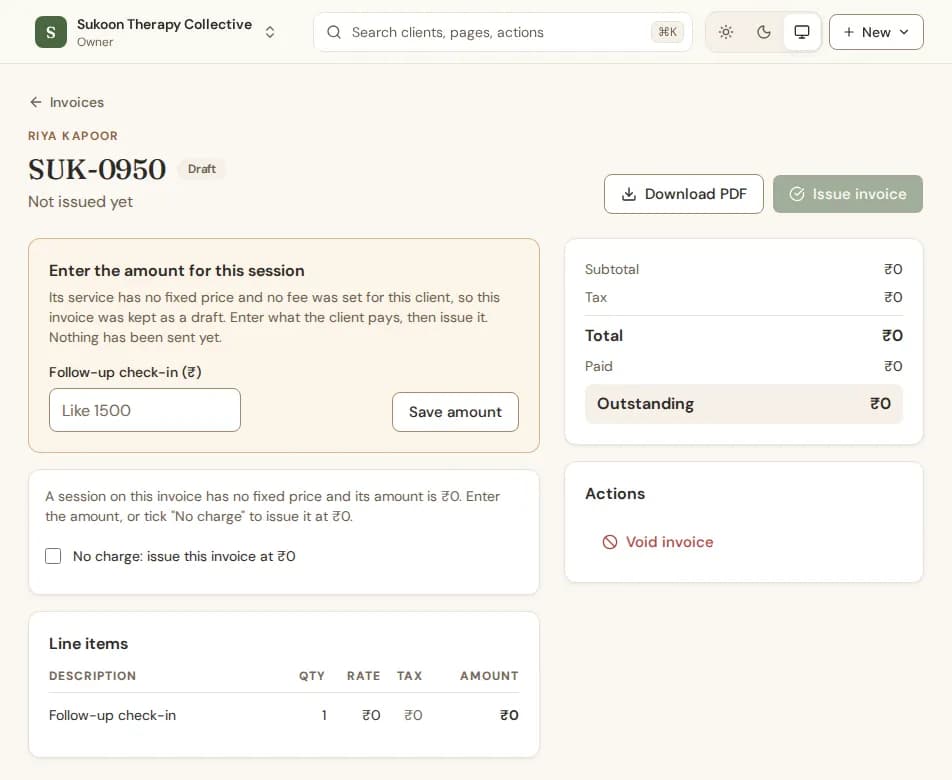Focus the Search clients, pages, actions field
The image size is (952, 780).
[x=503, y=32]
